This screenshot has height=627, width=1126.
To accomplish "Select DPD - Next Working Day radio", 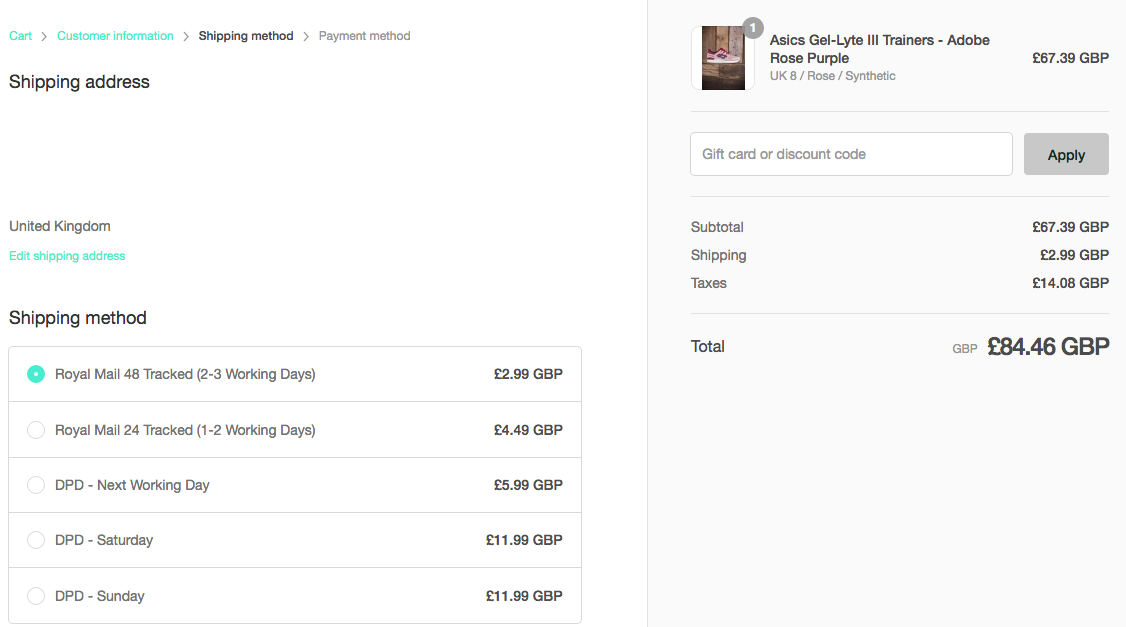I will pyautogui.click(x=36, y=485).
